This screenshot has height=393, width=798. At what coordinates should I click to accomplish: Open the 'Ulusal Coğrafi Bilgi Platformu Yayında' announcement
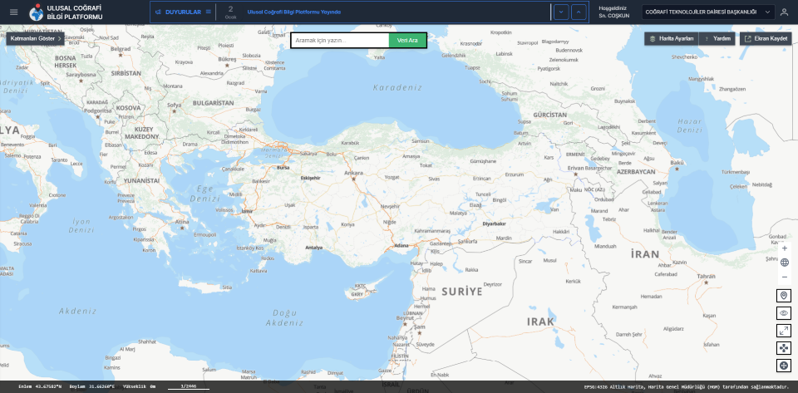coord(294,12)
